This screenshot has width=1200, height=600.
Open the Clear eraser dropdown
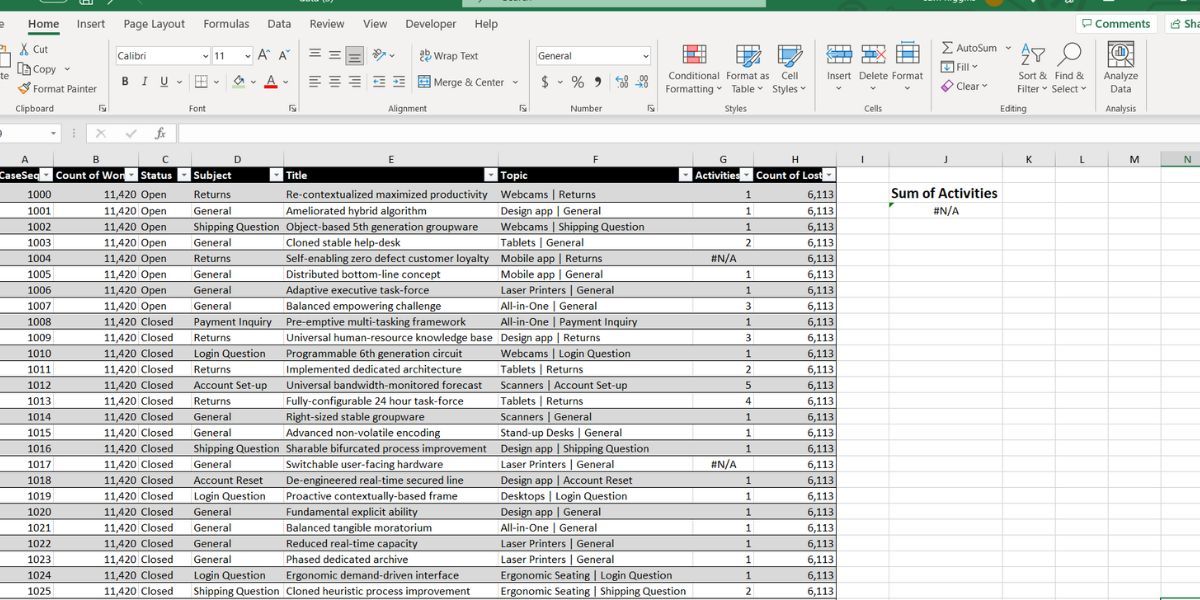click(964, 86)
